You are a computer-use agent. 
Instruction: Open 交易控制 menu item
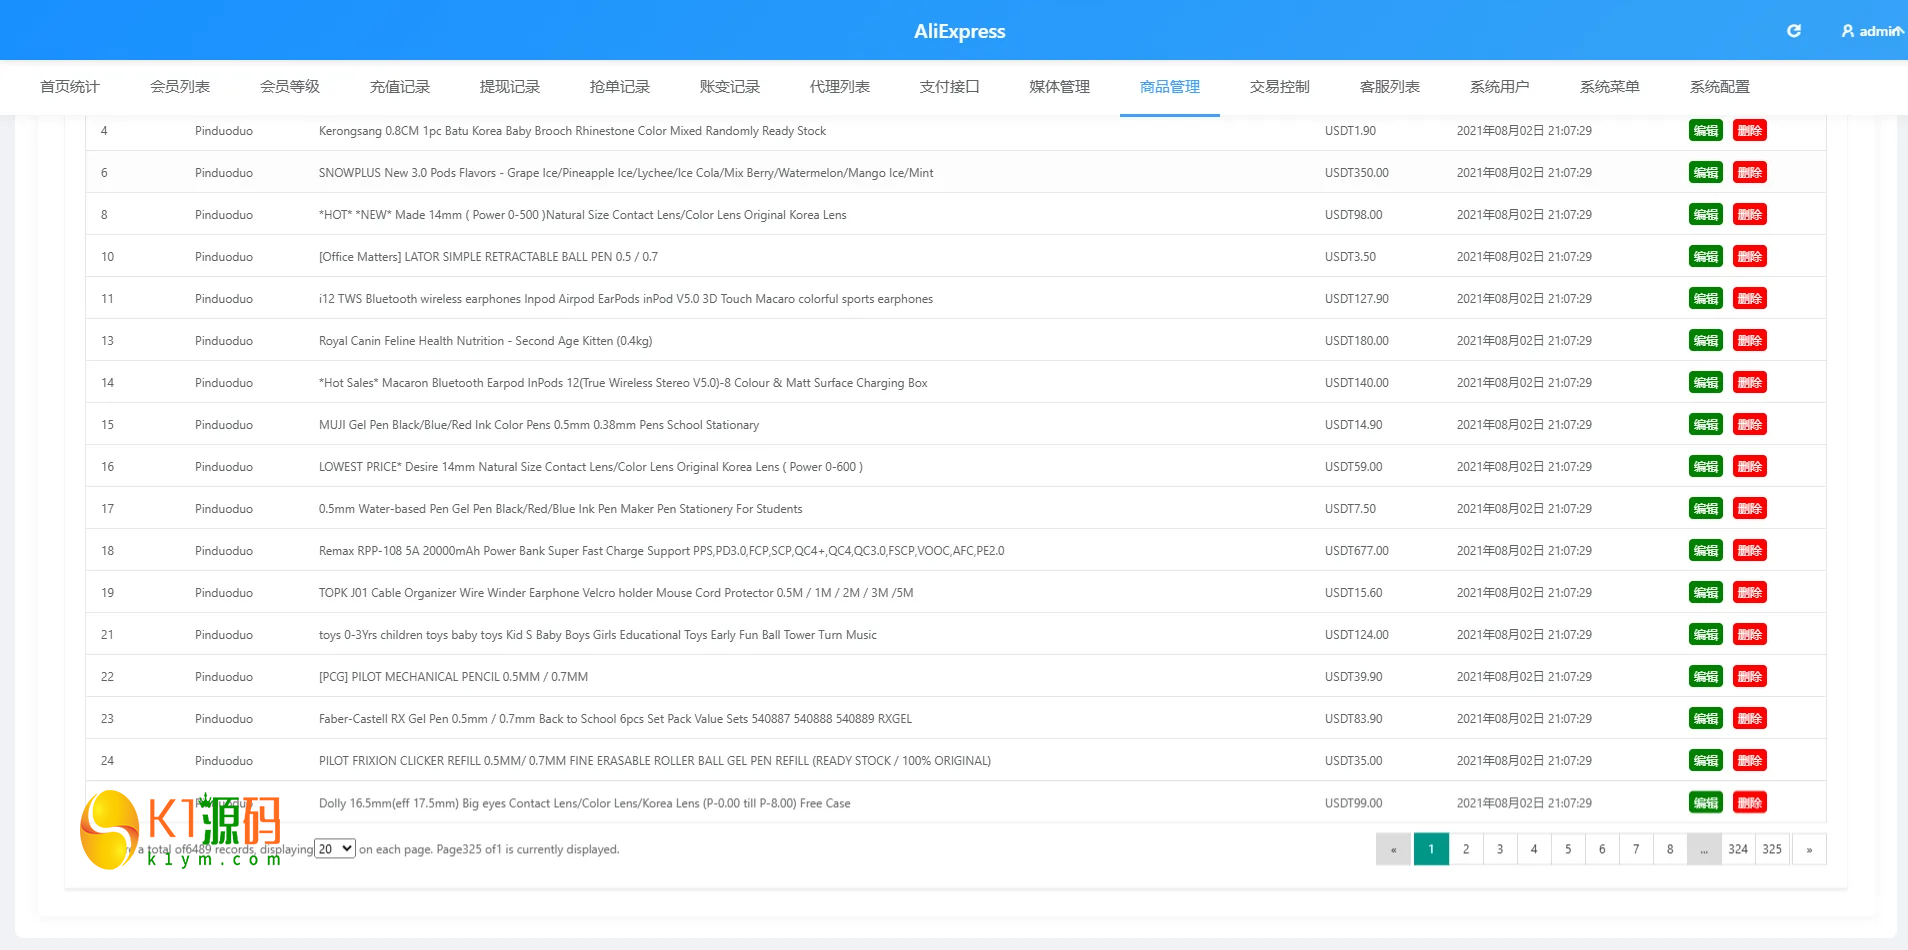[x=1280, y=87]
